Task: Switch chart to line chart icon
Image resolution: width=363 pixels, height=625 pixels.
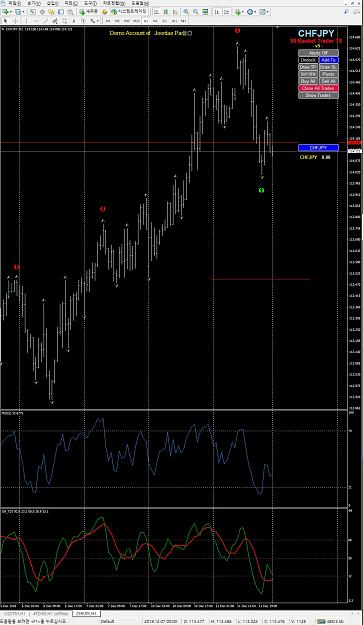Action: pos(175,12)
